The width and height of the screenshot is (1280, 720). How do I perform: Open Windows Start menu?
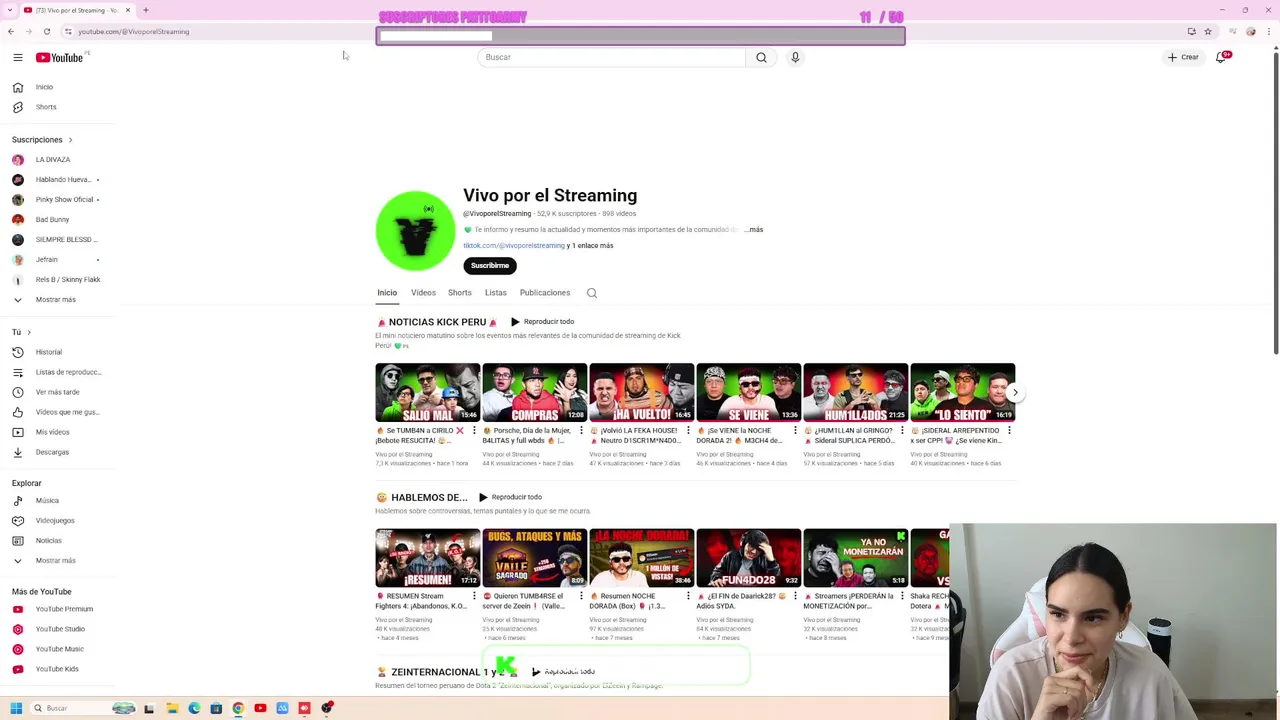coord(16,708)
